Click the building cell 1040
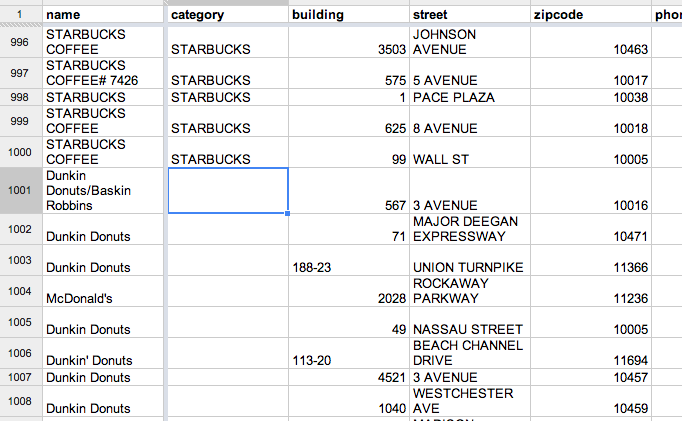The image size is (682, 421). point(349,401)
